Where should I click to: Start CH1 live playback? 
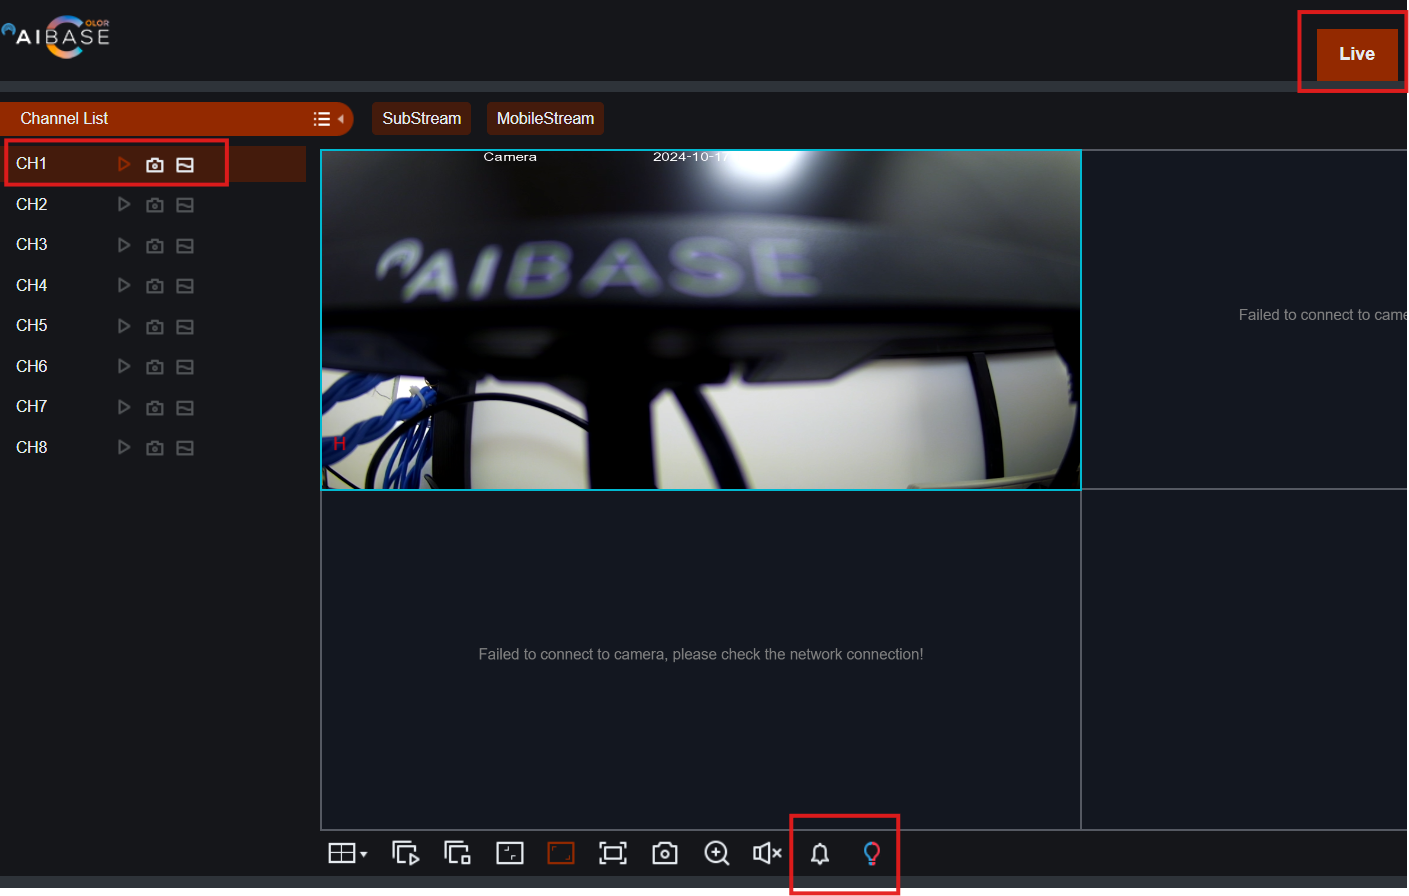124,164
